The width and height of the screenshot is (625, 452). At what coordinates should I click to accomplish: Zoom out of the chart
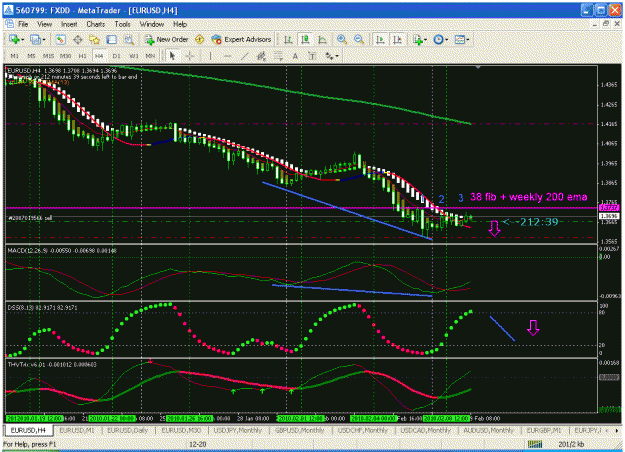pyautogui.click(x=359, y=39)
